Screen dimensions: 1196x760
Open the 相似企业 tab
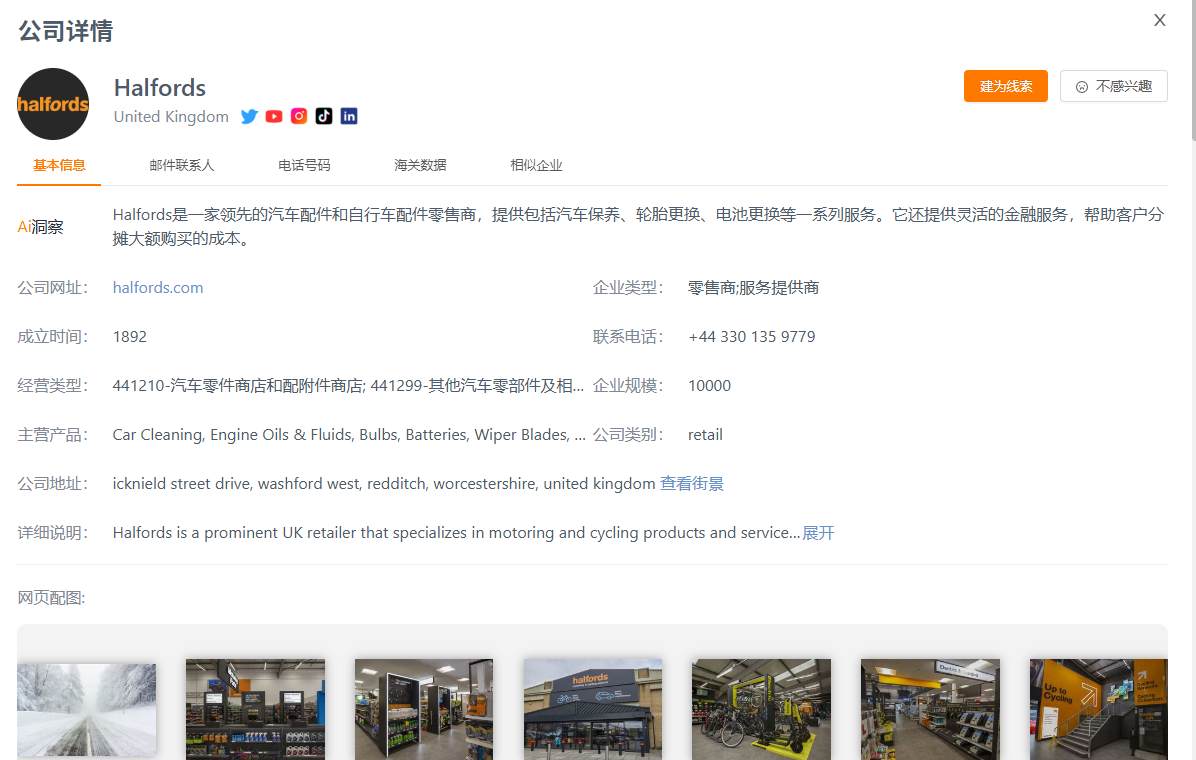(x=535, y=166)
